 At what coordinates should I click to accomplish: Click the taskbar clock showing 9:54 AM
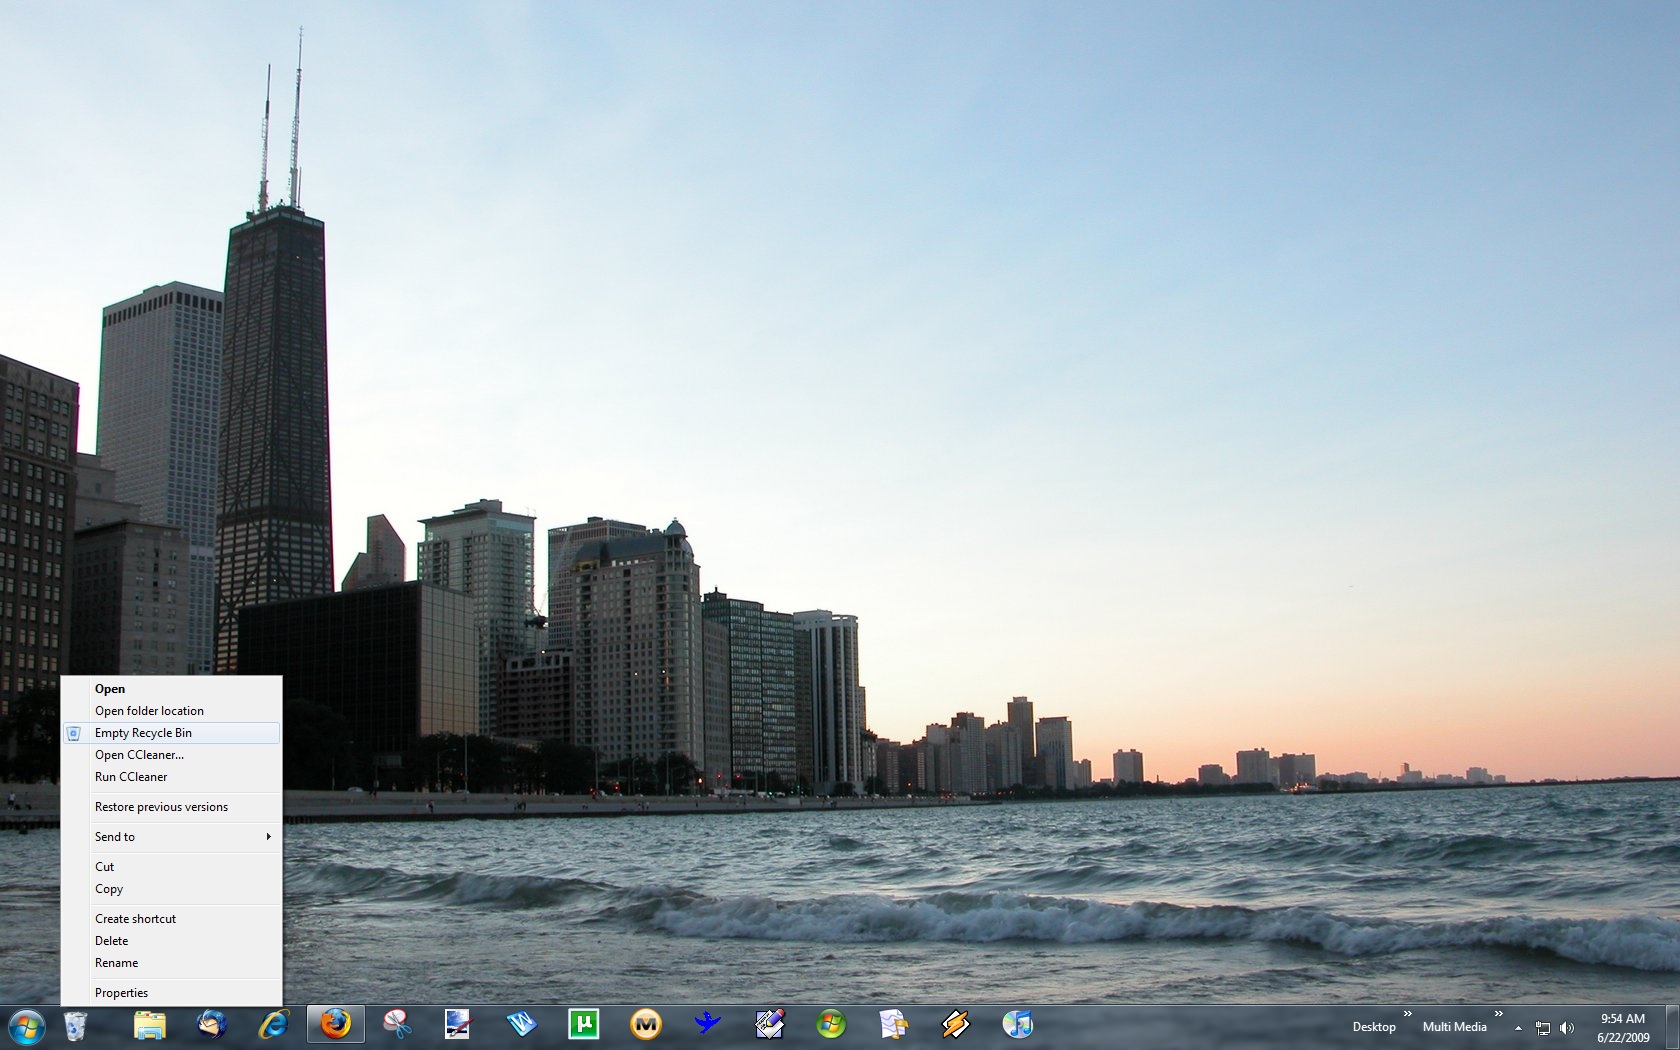pos(1622,1028)
